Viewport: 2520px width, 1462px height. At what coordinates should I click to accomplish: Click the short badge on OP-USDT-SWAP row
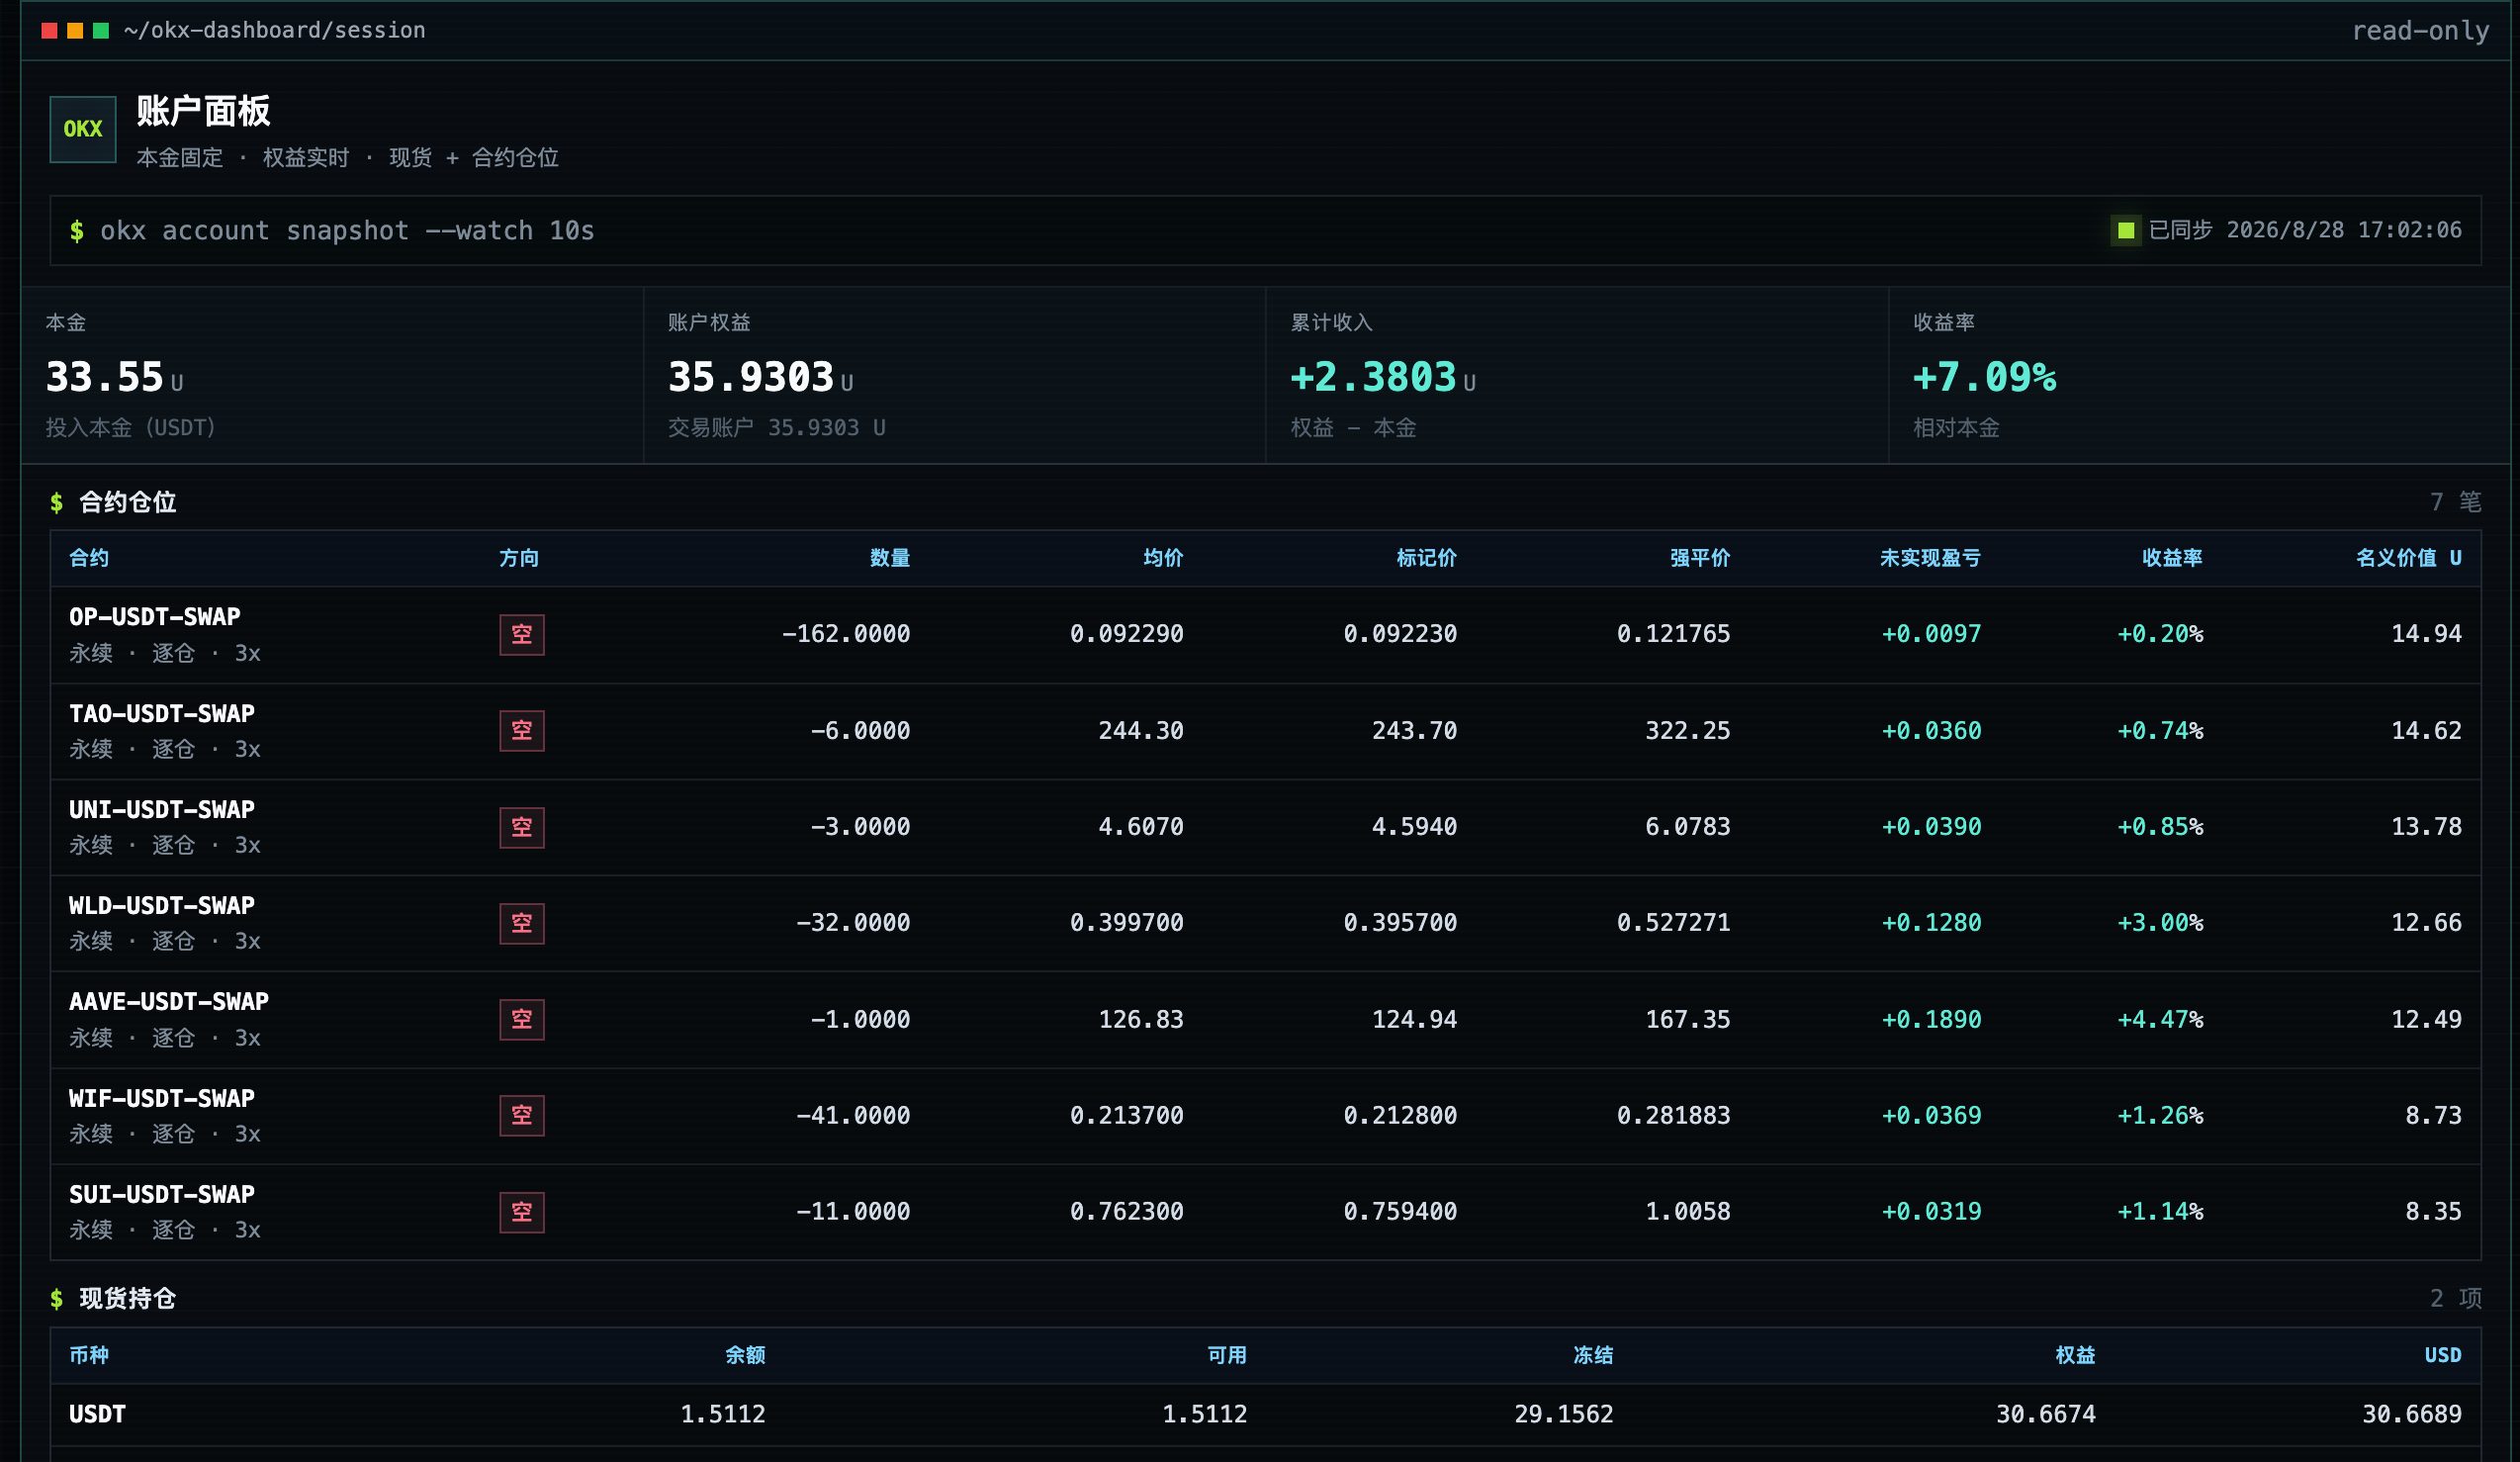click(x=522, y=635)
